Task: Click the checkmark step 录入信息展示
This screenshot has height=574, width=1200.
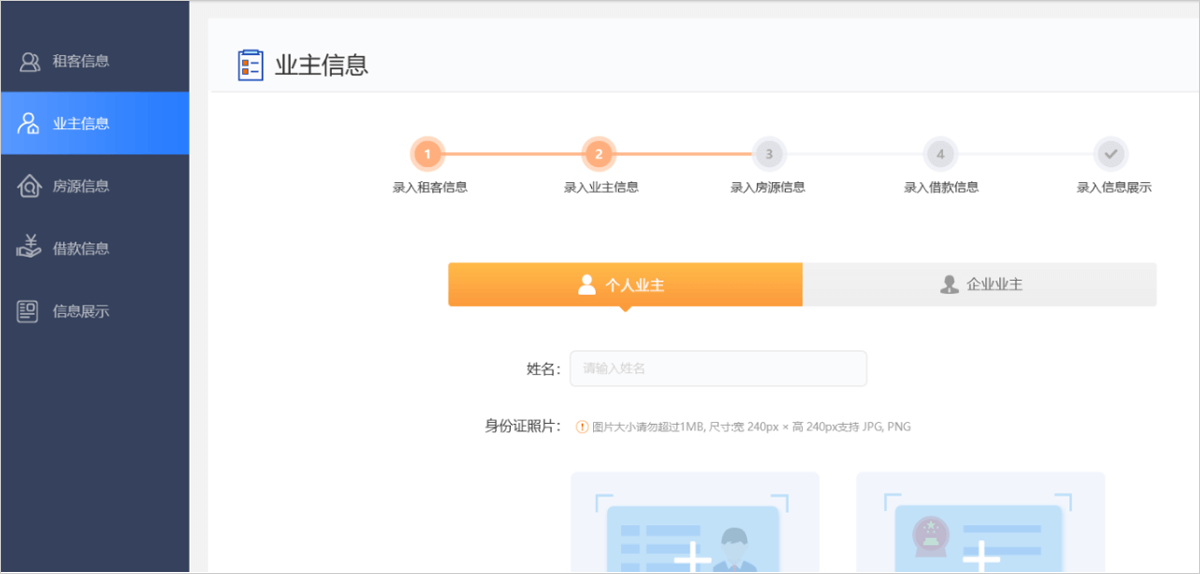Action: [x=1111, y=154]
